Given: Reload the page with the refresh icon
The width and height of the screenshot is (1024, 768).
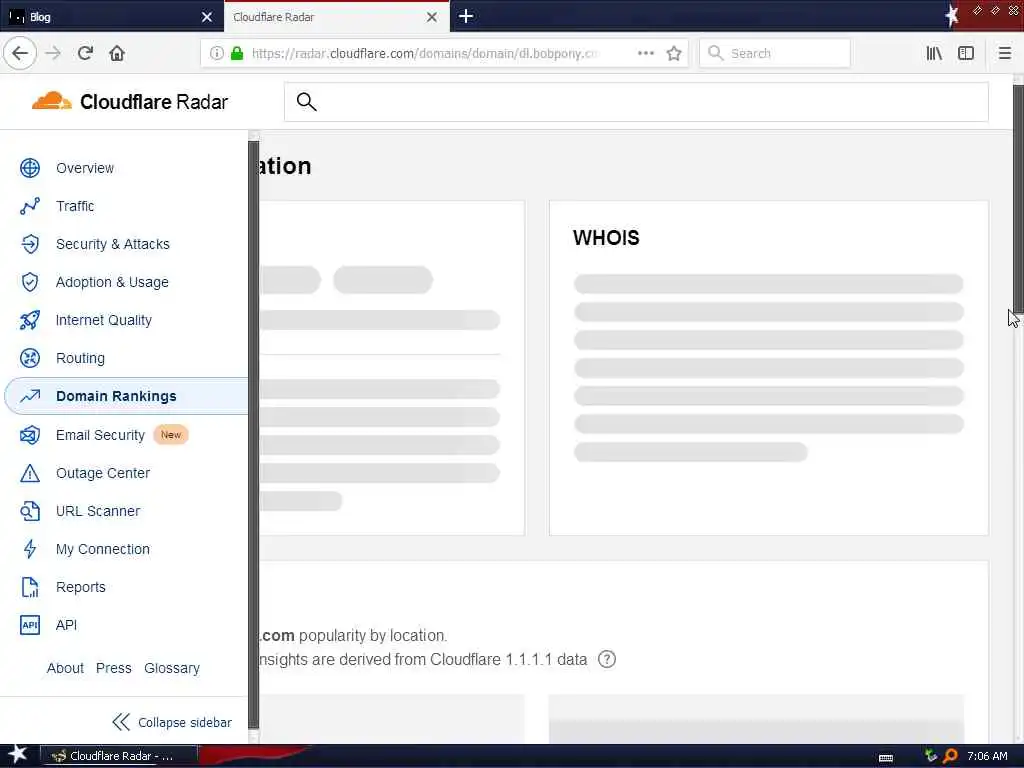Looking at the screenshot, I should [85, 53].
